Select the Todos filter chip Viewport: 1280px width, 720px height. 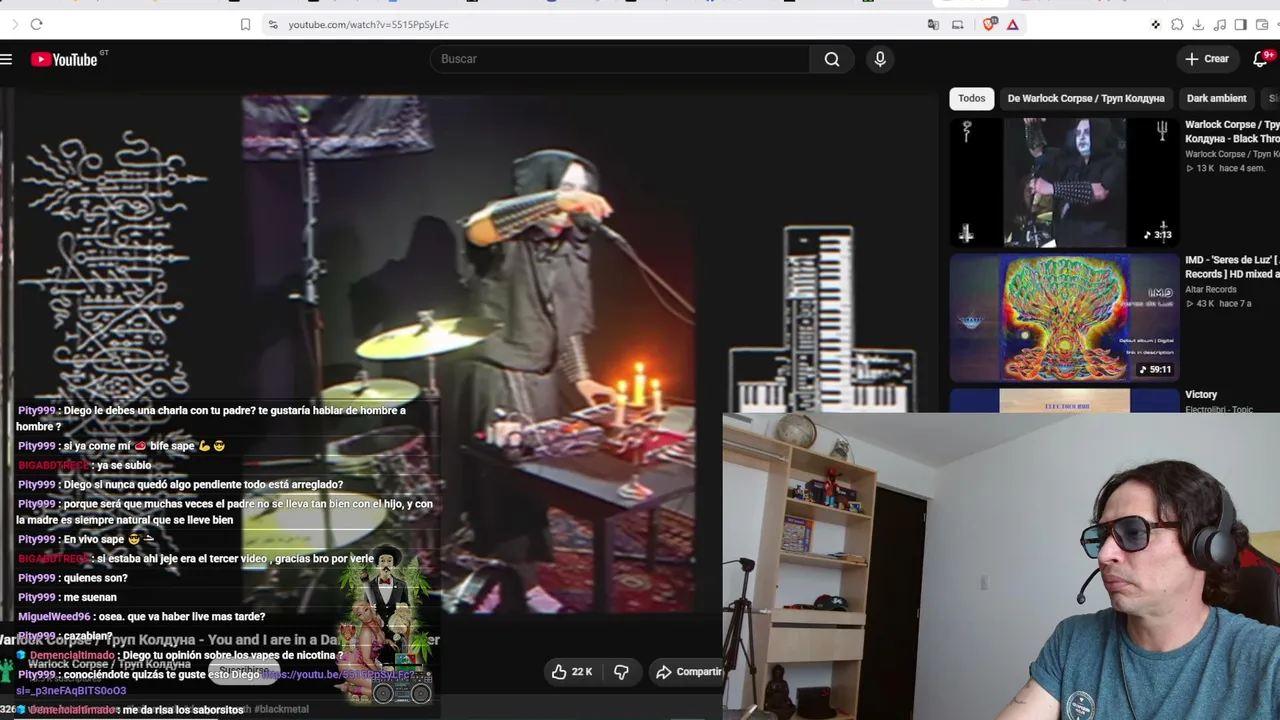point(972,98)
